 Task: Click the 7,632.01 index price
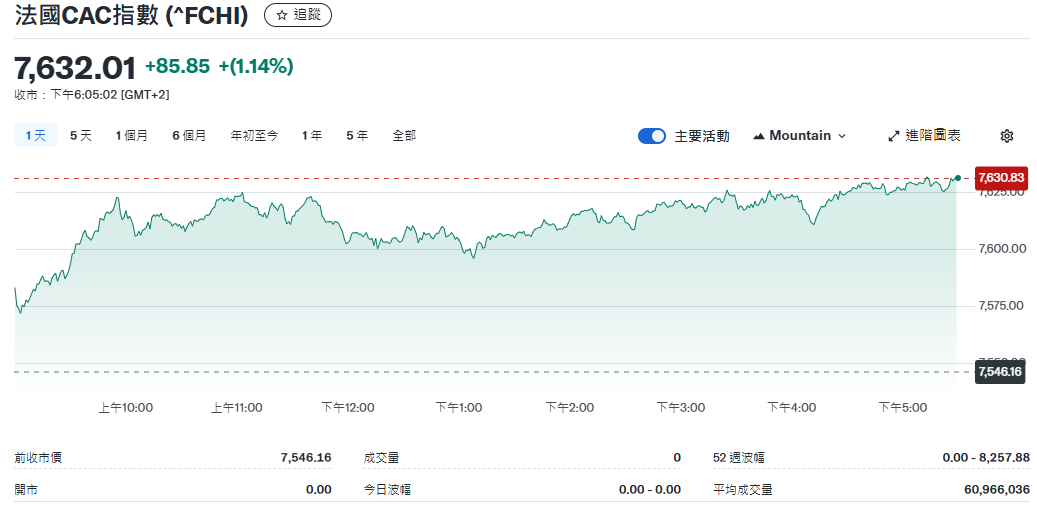pyautogui.click(x=75, y=68)
